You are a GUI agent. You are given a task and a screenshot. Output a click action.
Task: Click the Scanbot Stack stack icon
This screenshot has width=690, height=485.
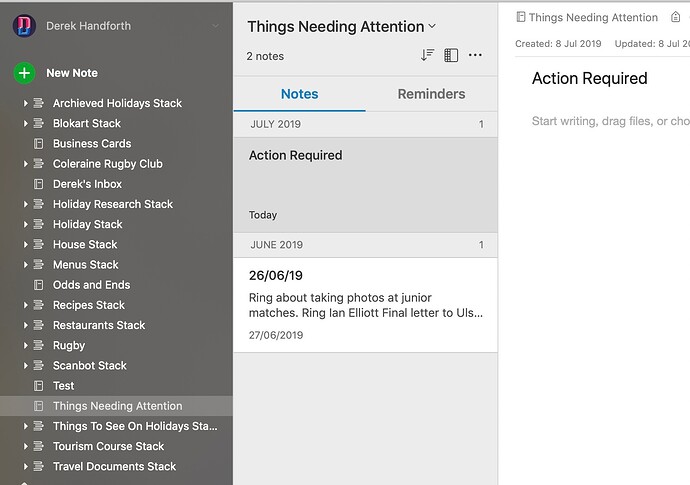tap(39, 365)
